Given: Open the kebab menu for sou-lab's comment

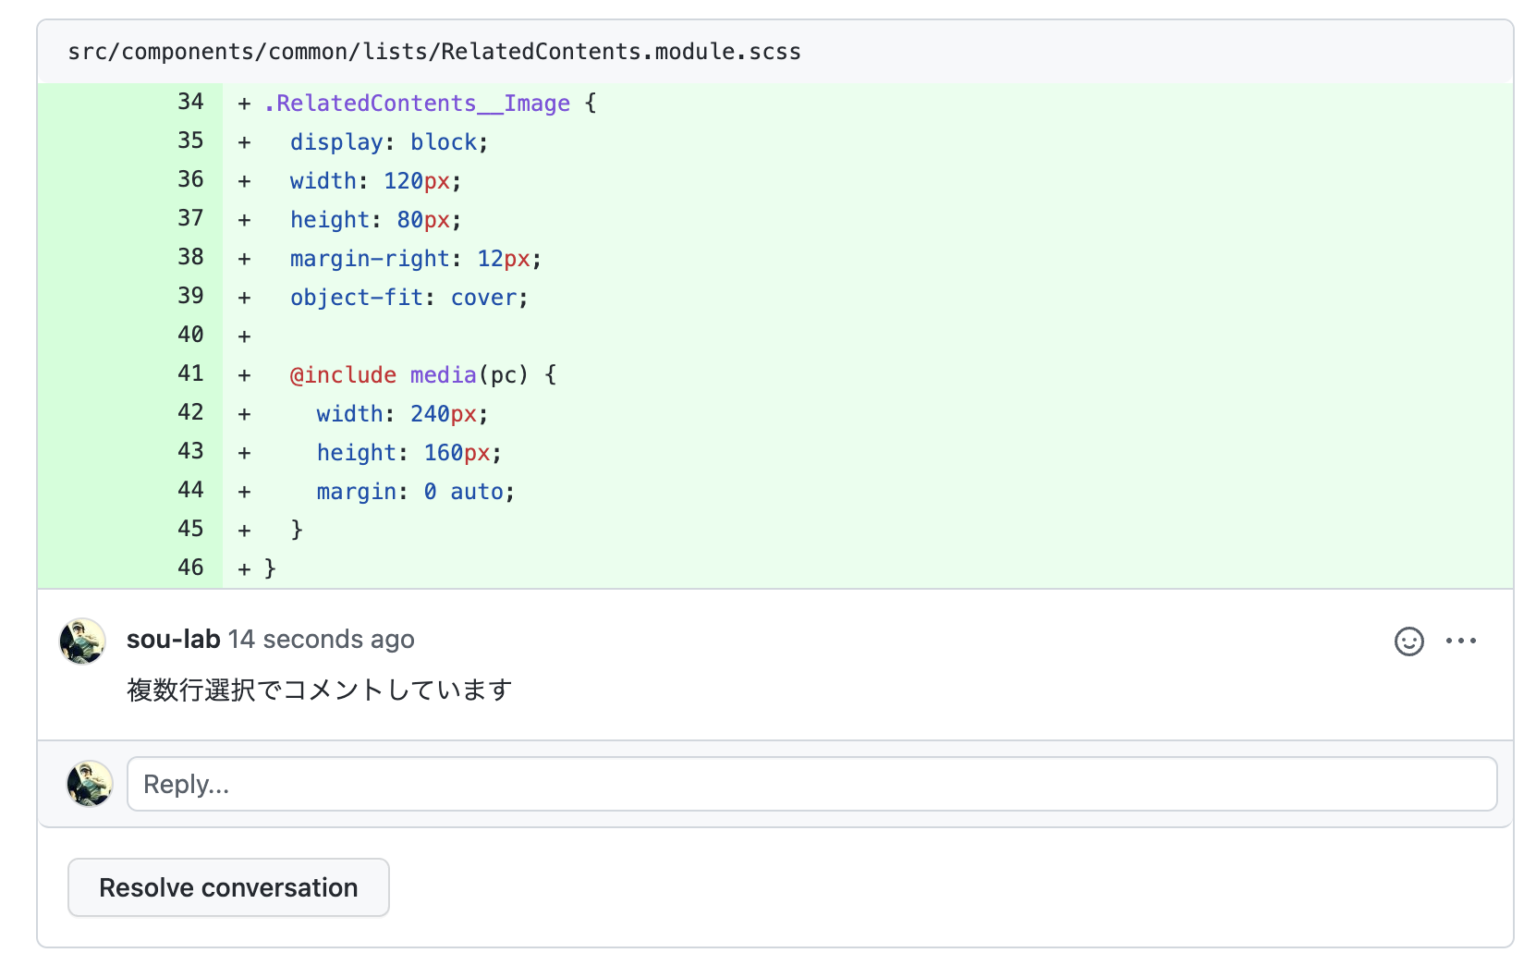Looking at the screenshot, I should (1462, 641).
